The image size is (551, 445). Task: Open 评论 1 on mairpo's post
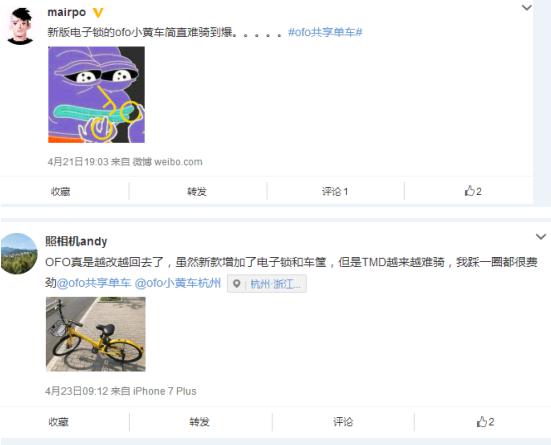tap(335, 192)
